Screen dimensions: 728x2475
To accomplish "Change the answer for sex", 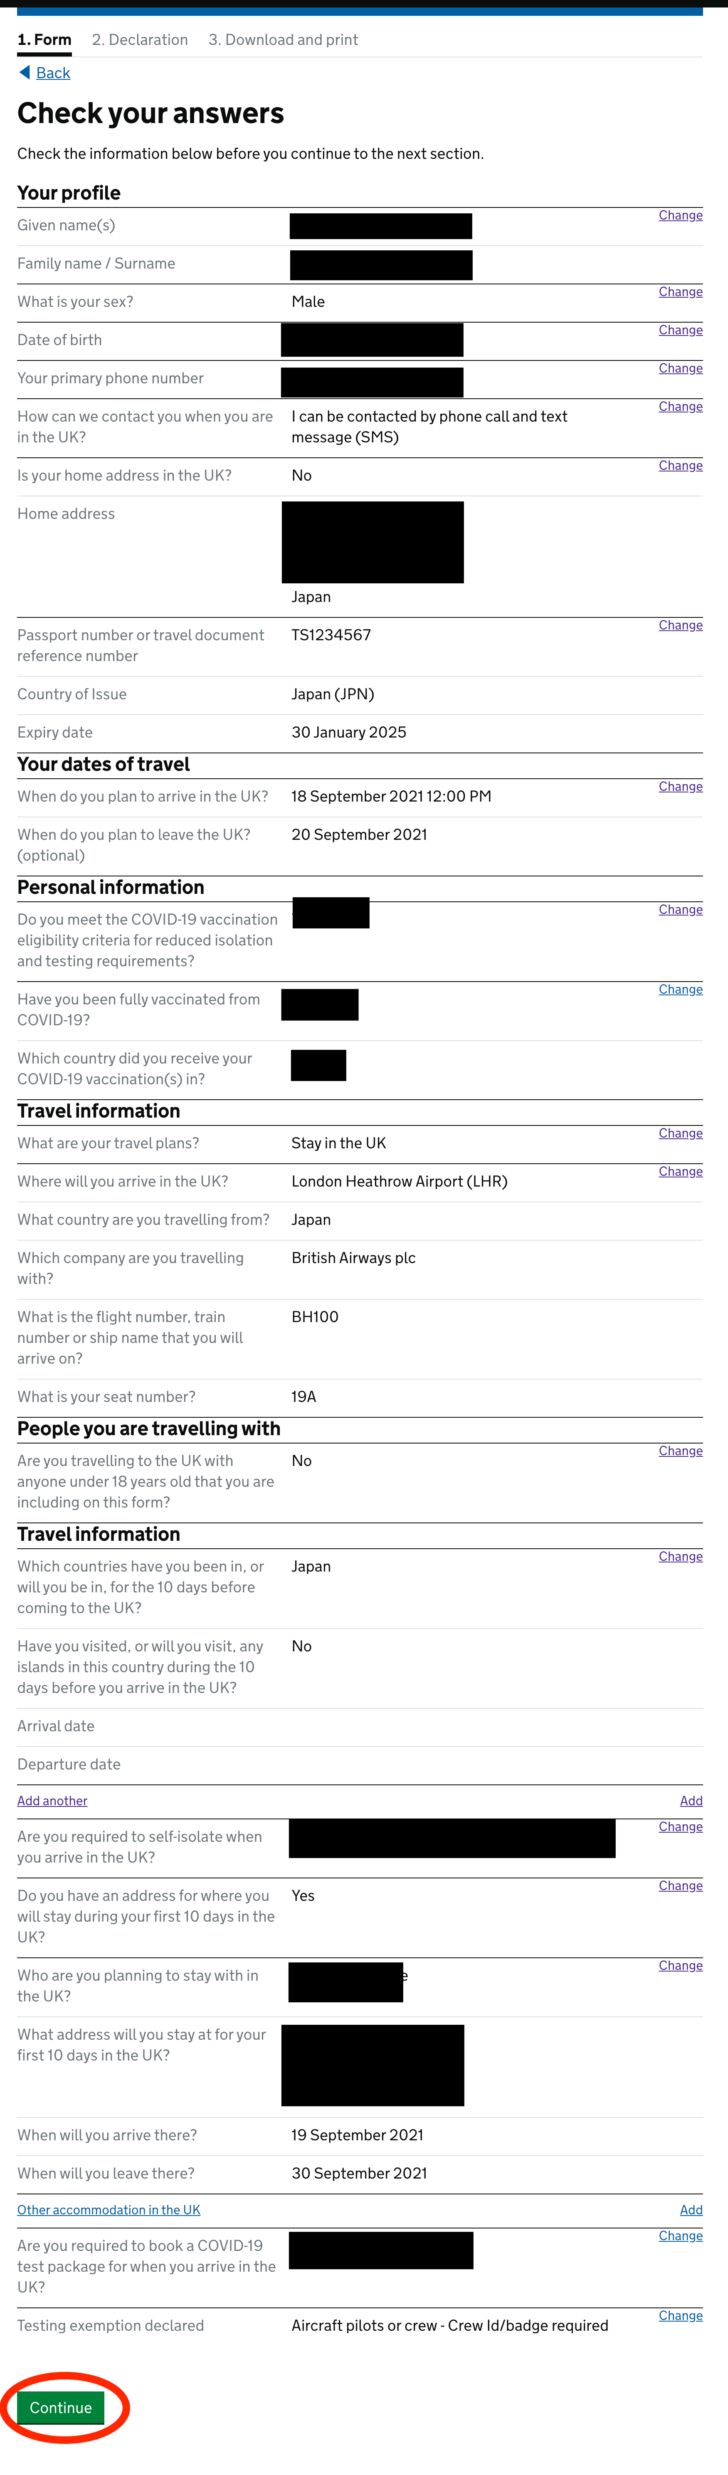I will (680, 292).
